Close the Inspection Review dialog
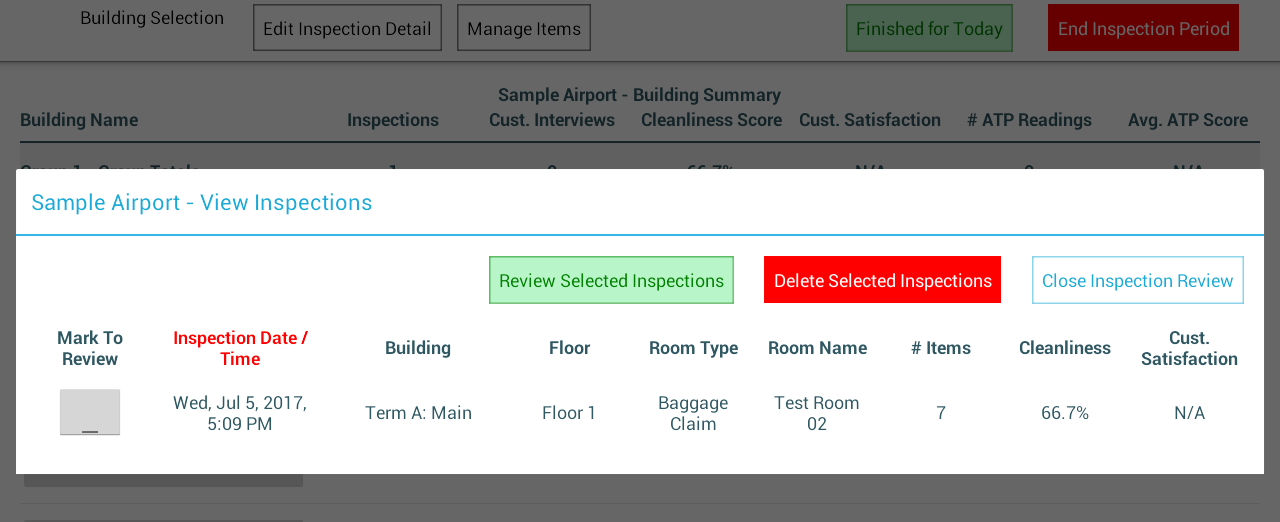 click(x=1137, y=280)
